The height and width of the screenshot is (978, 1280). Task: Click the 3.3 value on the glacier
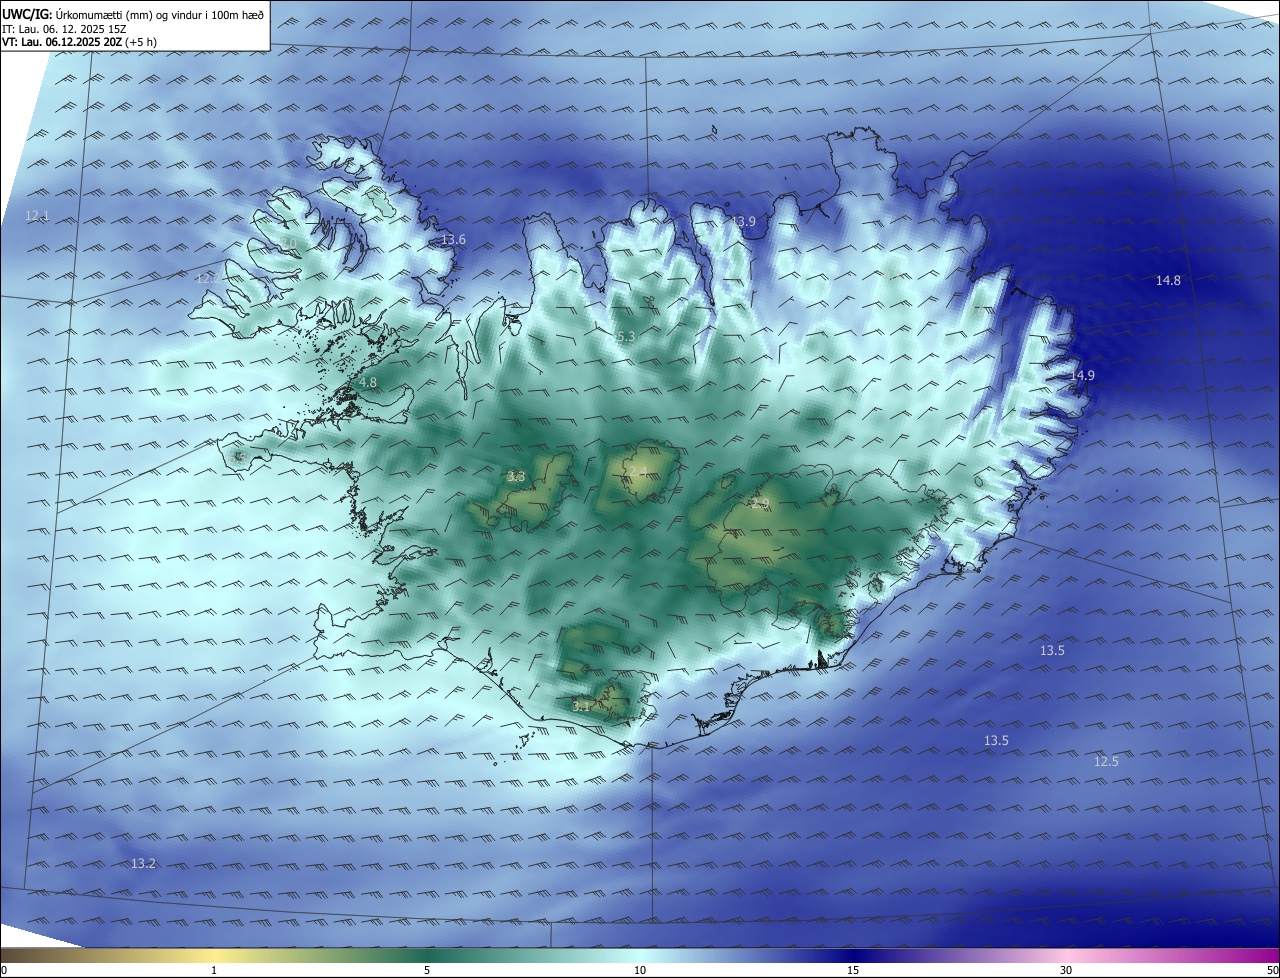point(516,477)
